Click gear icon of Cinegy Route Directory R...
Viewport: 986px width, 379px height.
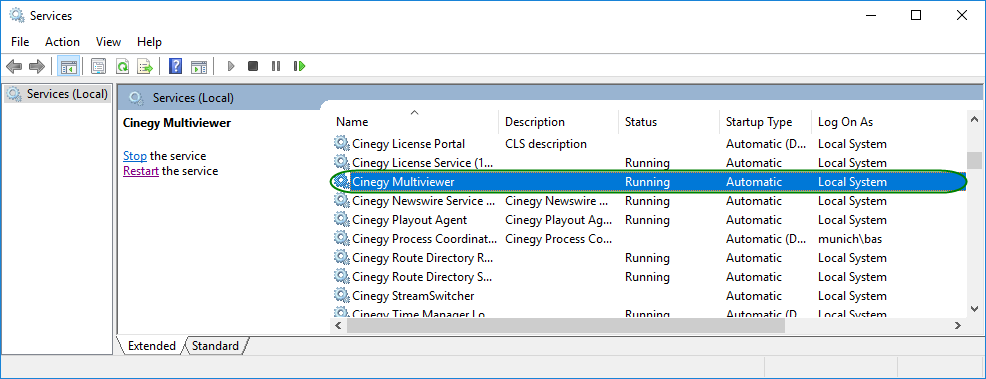pos(341,257)
